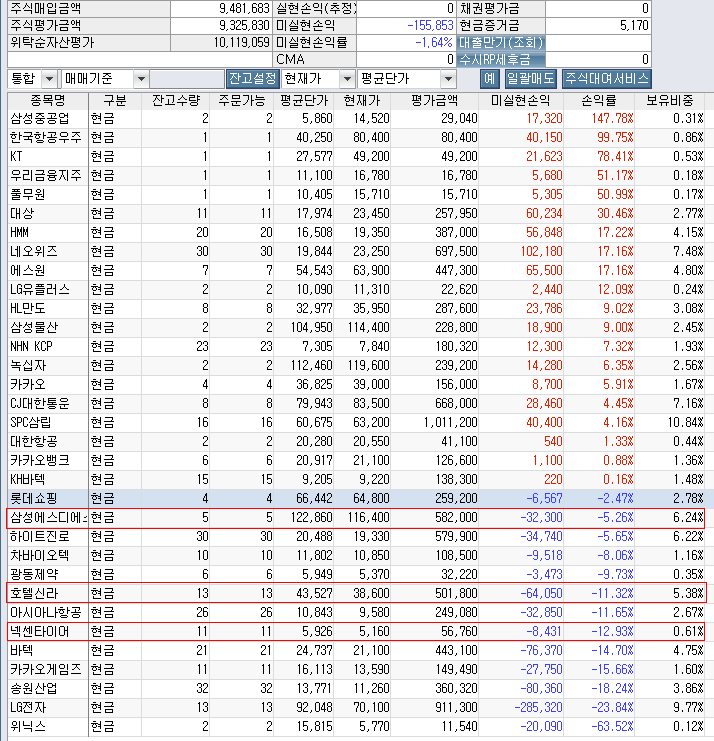The image size is (714, 741).
Task: Select the 삼성물산 stock name
Action: tap(34, 327)
